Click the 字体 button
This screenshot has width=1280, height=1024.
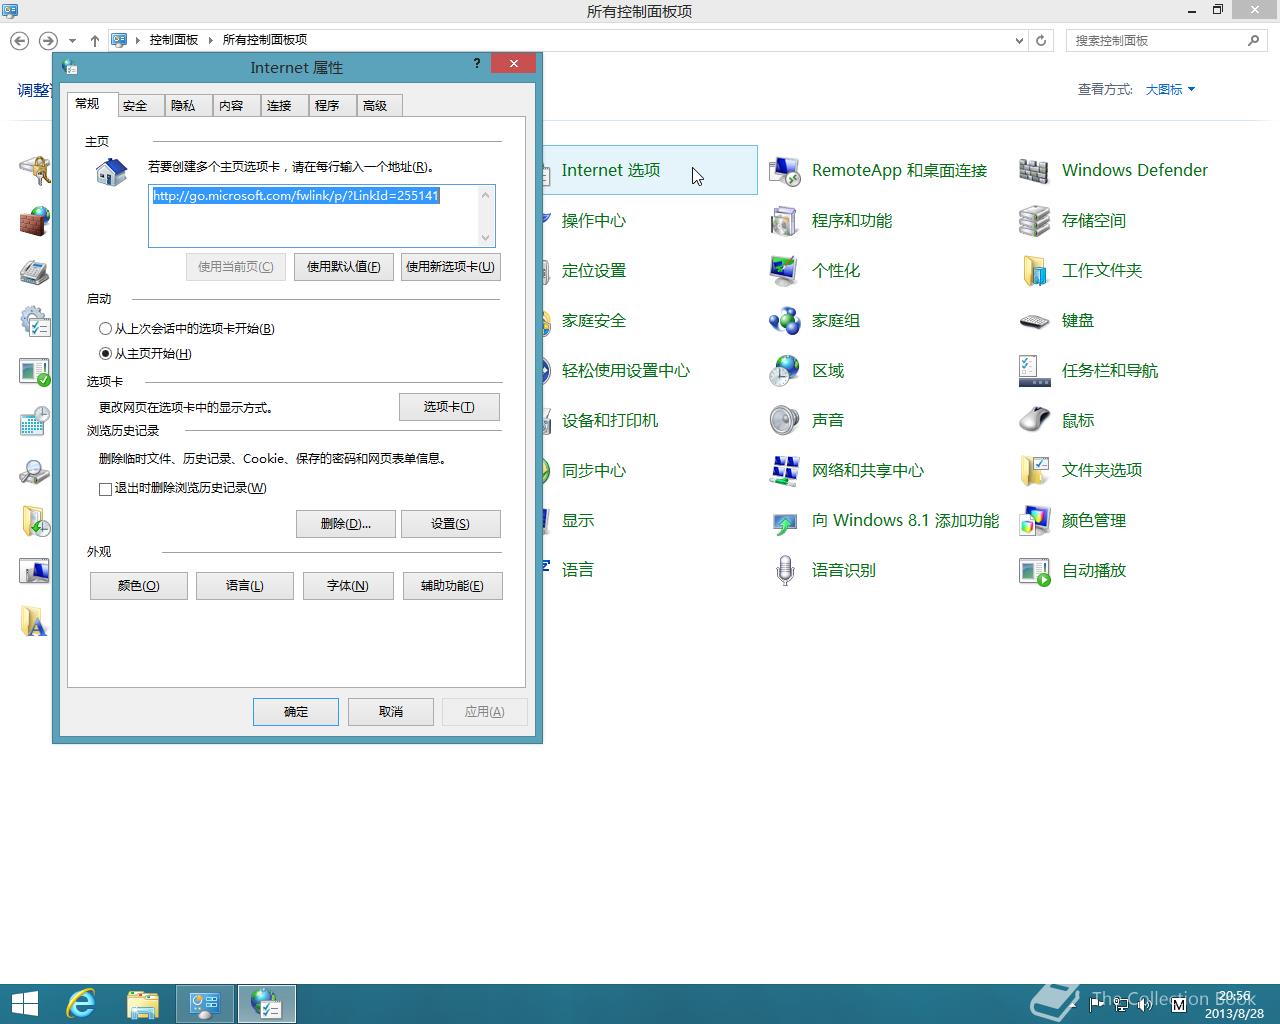click(x=348, y=586)
